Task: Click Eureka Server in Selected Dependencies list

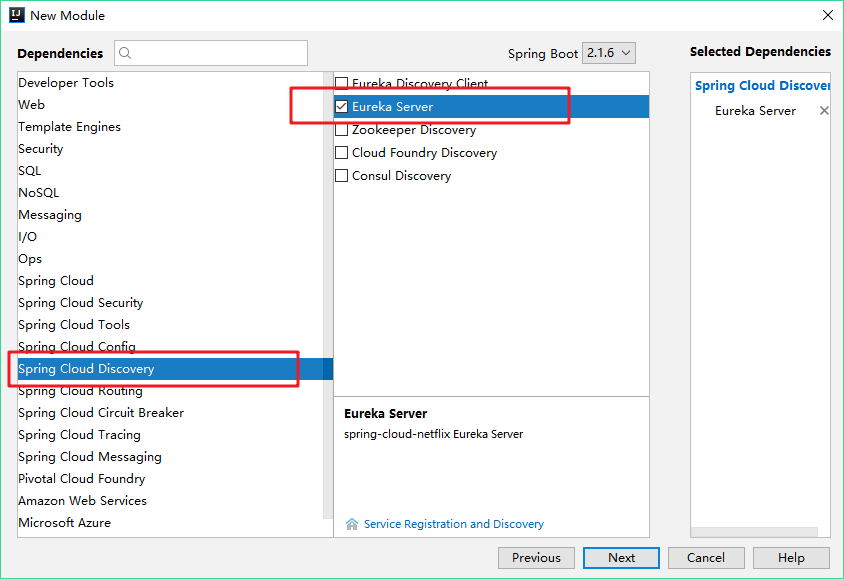Action: click(x=755, y=111)
